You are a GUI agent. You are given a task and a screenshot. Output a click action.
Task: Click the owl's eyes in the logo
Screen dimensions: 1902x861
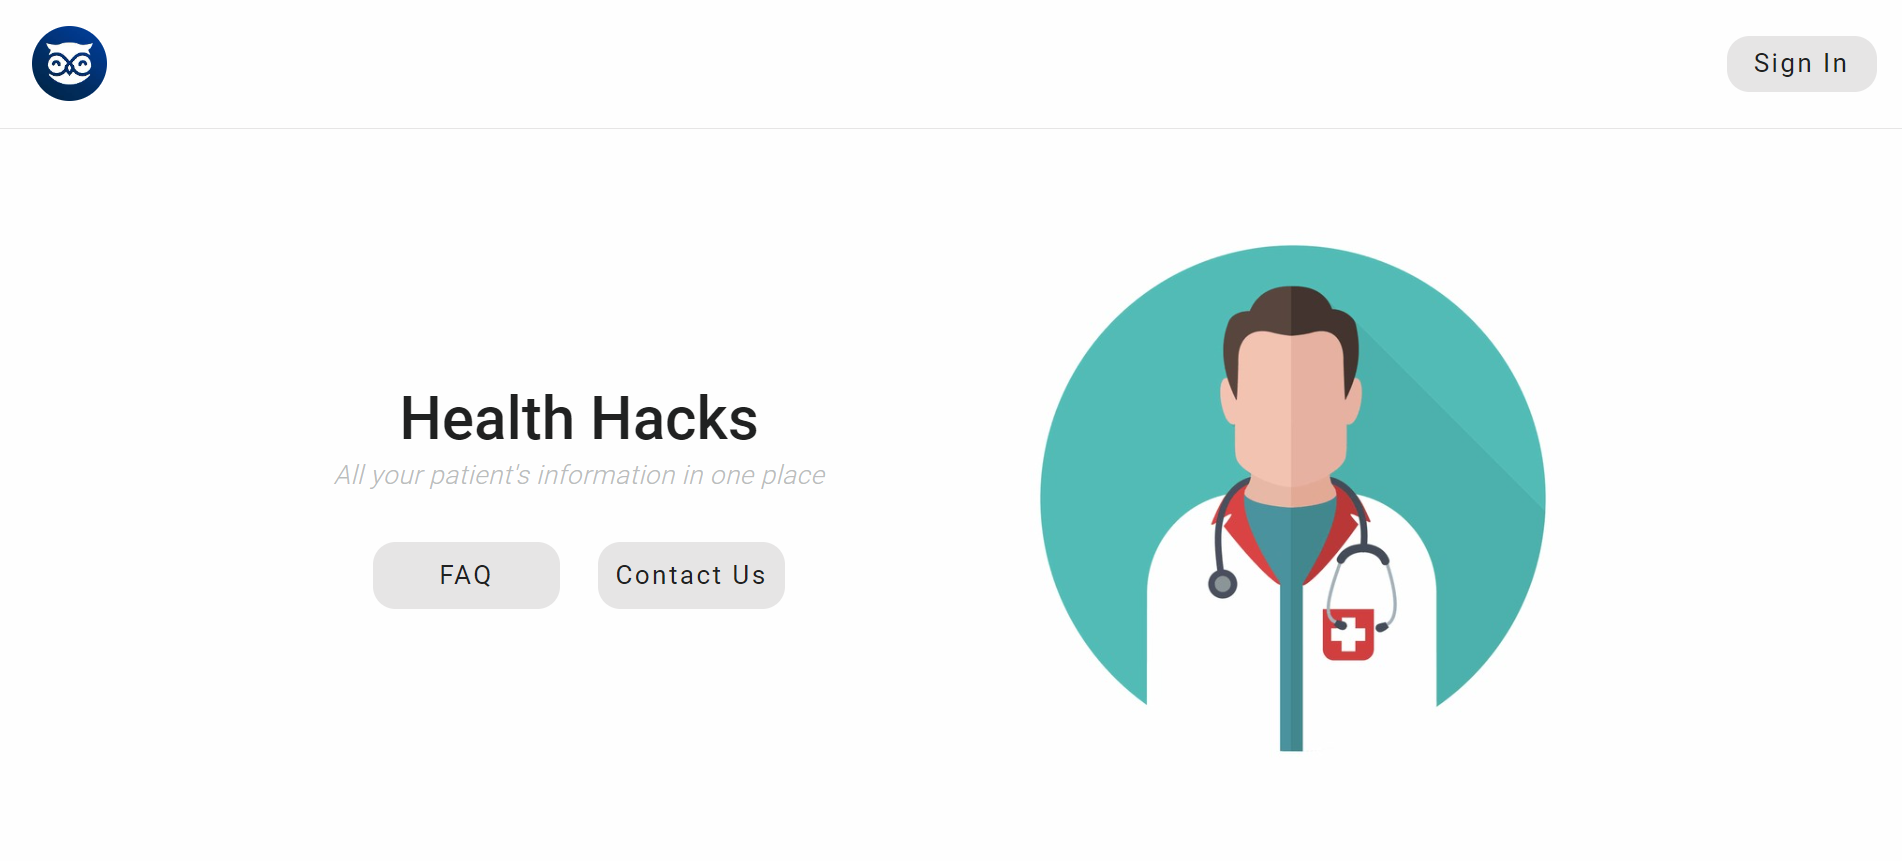coord(69,66)
